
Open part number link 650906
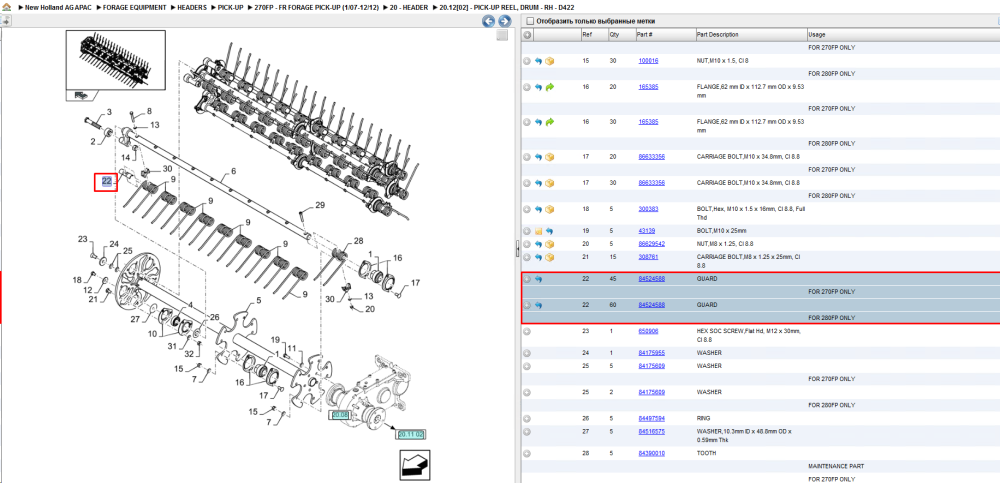pyautogui.click(x=648, y=331)
